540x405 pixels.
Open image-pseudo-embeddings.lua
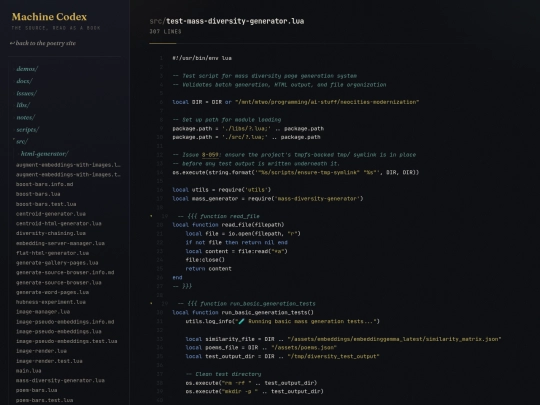[x=59, y=331]
